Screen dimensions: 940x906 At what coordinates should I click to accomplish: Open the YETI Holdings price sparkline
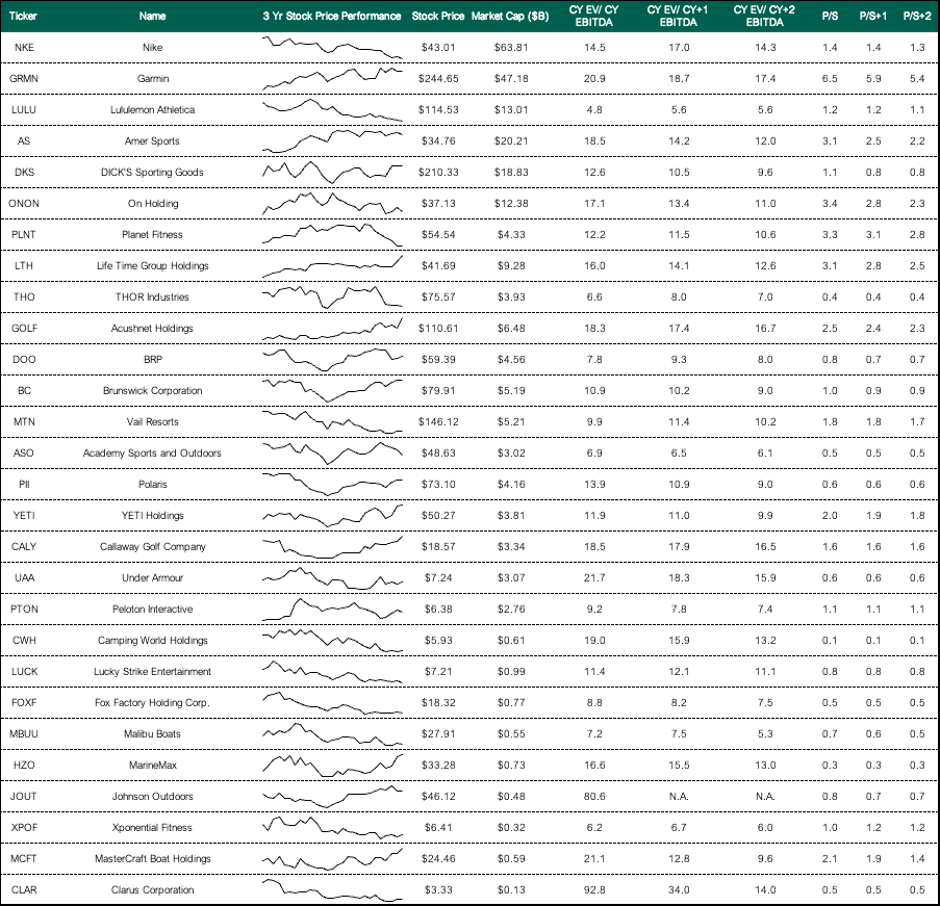pos(333,515)
